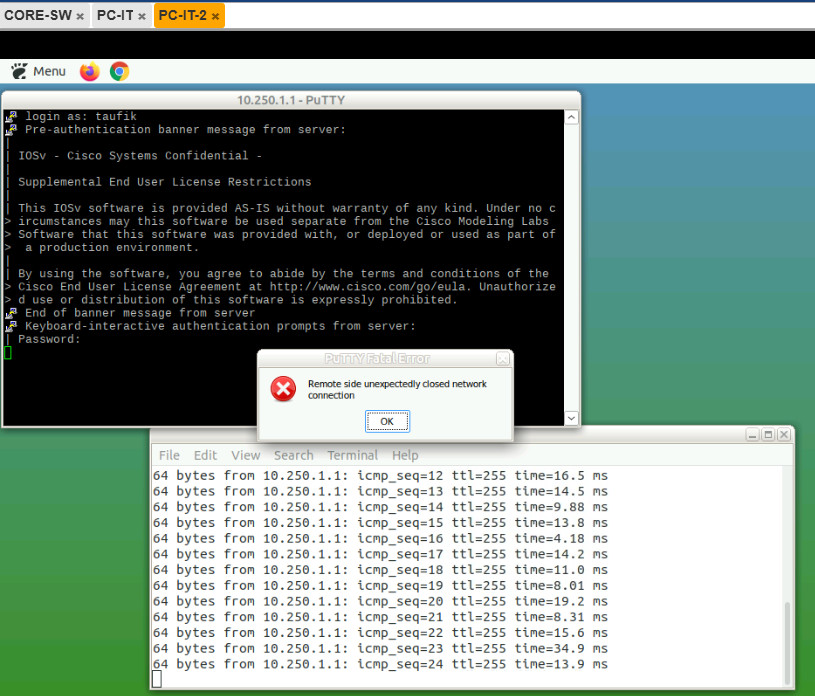815x696 pixels.
Task: Click the 'Pre-authentication banner message from server:' line
Action: coord(186,129)
